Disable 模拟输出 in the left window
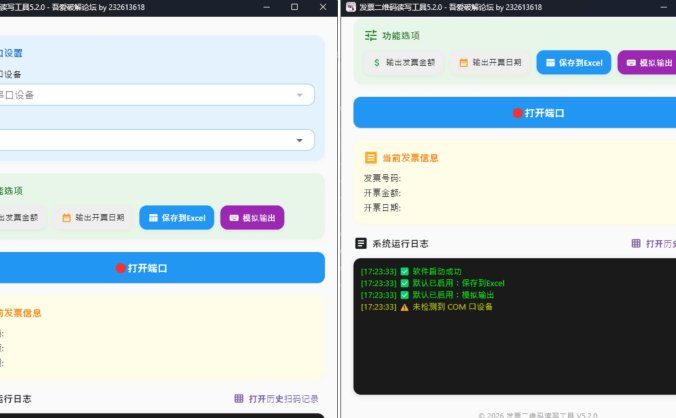676x418 pixels. tap(252, 218)
